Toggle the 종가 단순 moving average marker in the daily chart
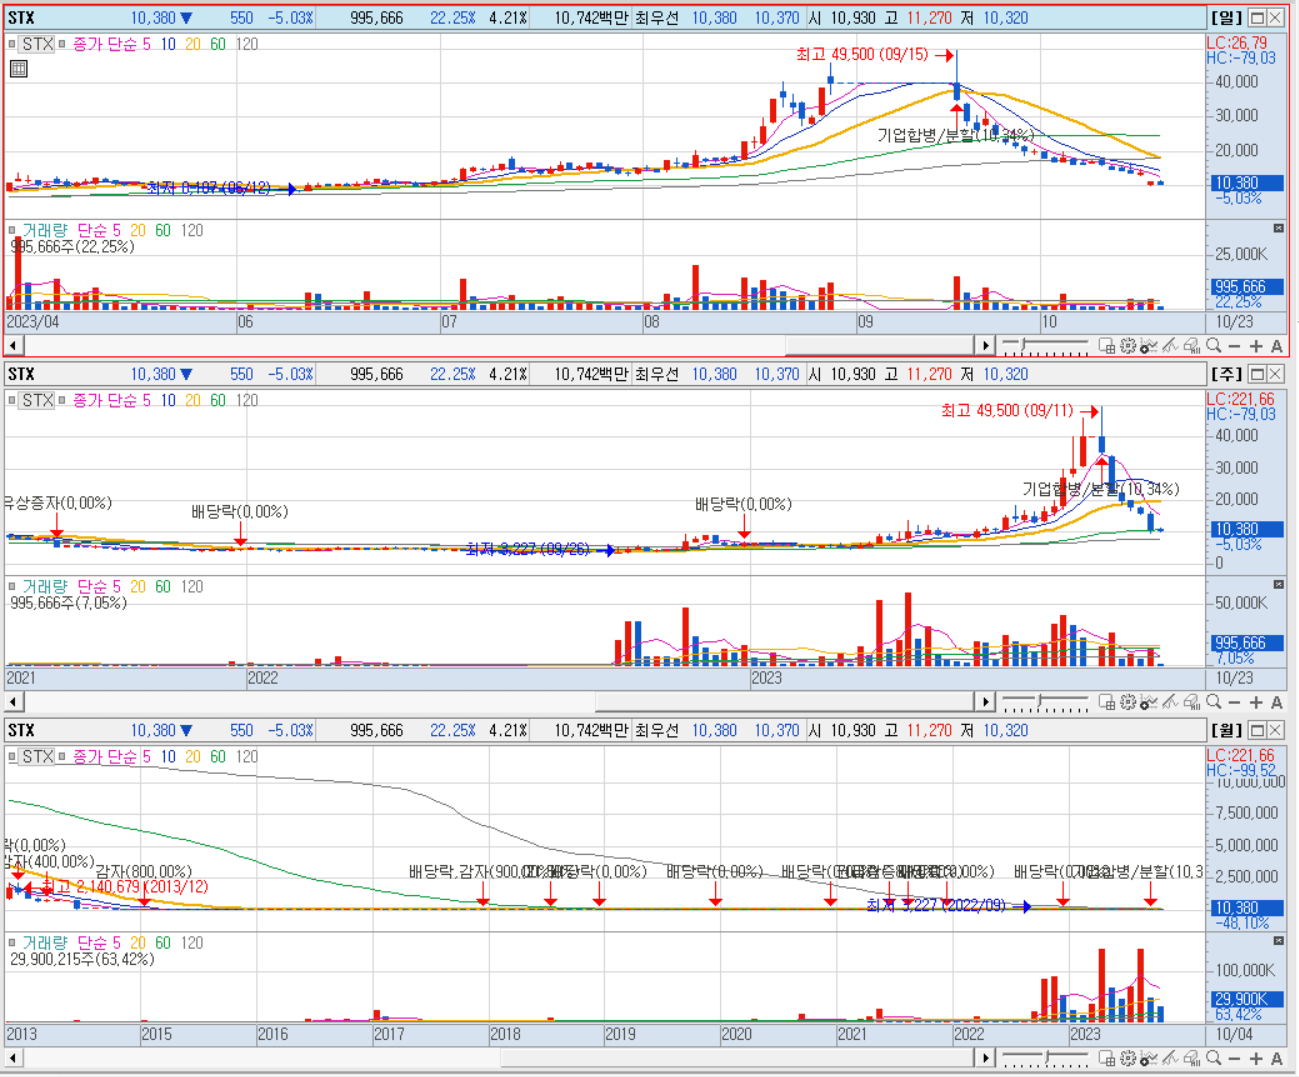The width and height of the screenshot is (1299, 1077). (62, 44)
